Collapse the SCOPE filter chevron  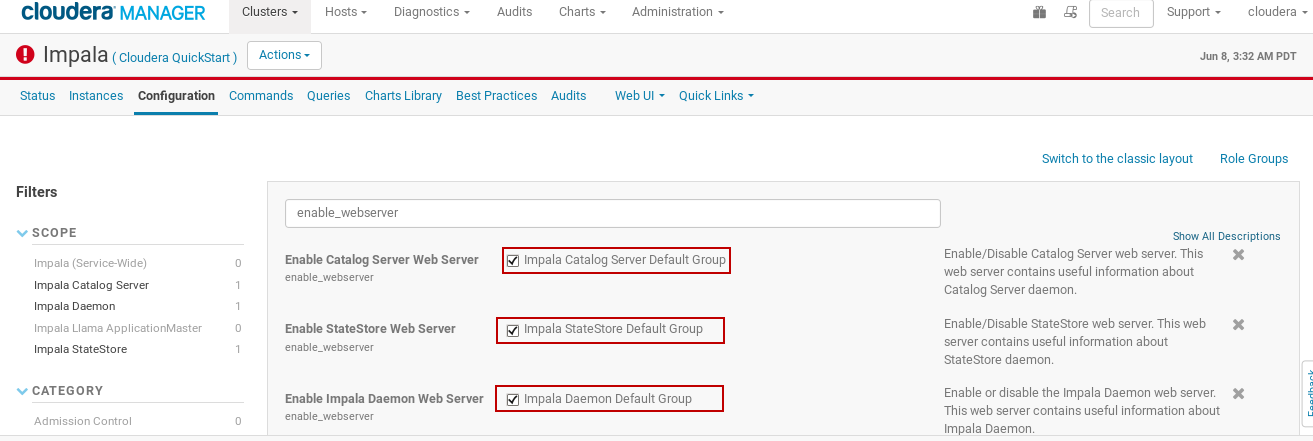point(22,233)
